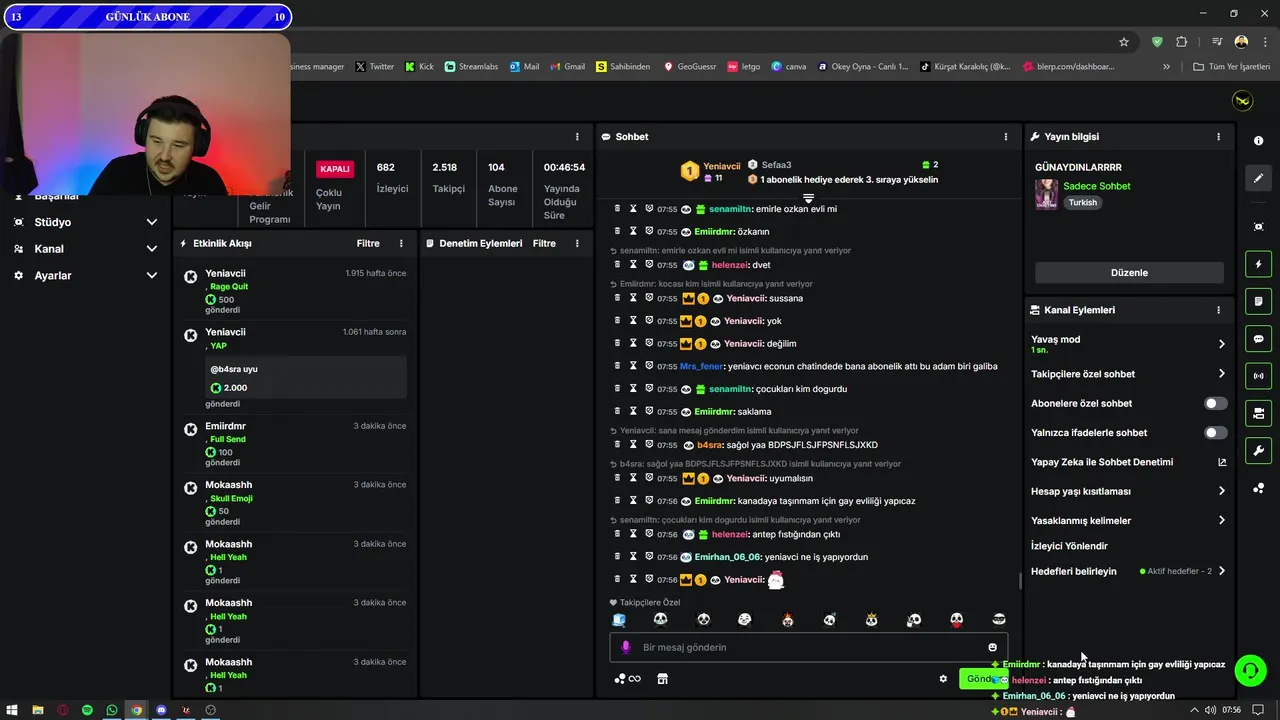Toggle the broadcast signal panel icon
Image resolution: width=1280 pixels, height=720 pixels.
click(1258, 376)
